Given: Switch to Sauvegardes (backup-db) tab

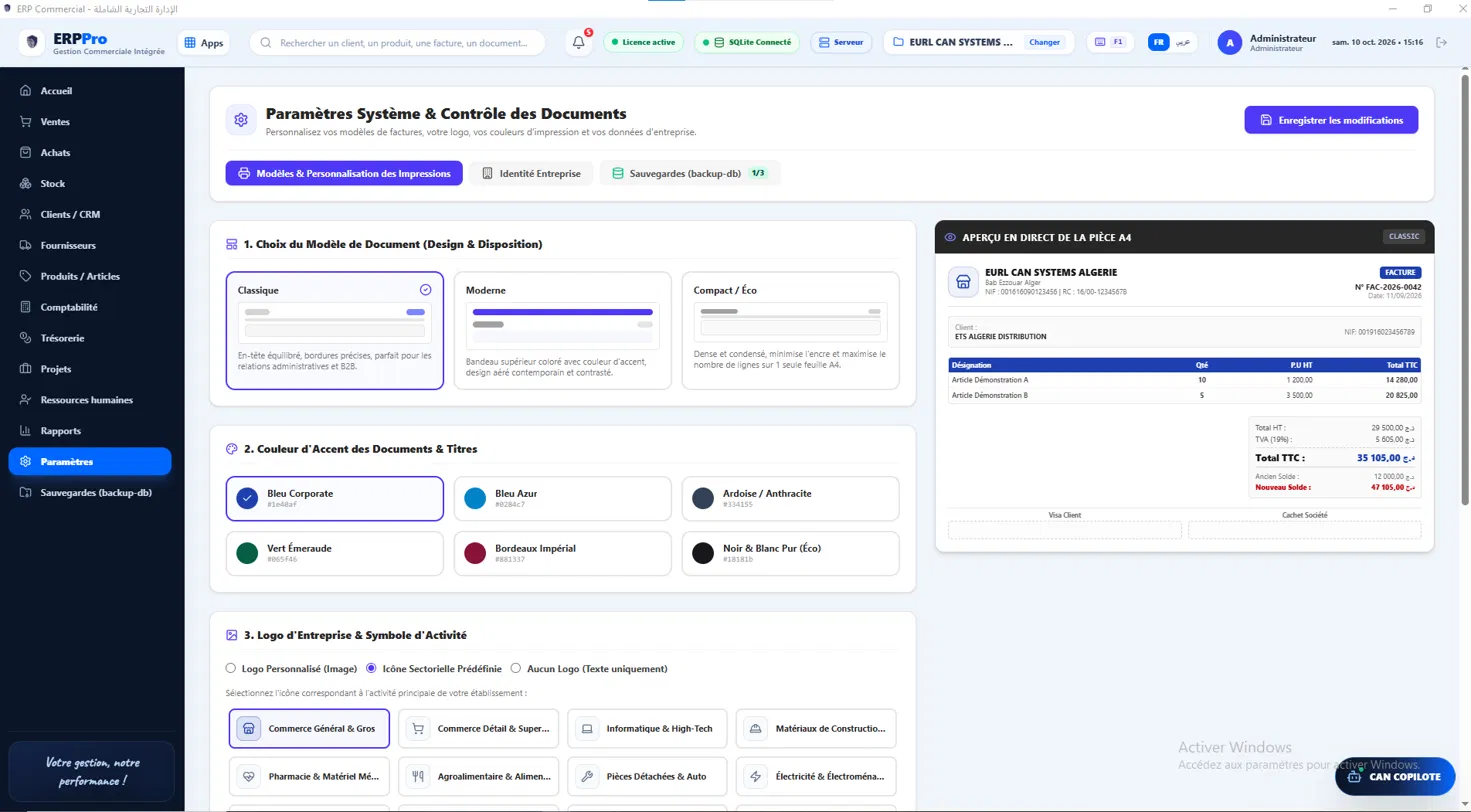Looking at the screenshot, I should click(690, 173).
